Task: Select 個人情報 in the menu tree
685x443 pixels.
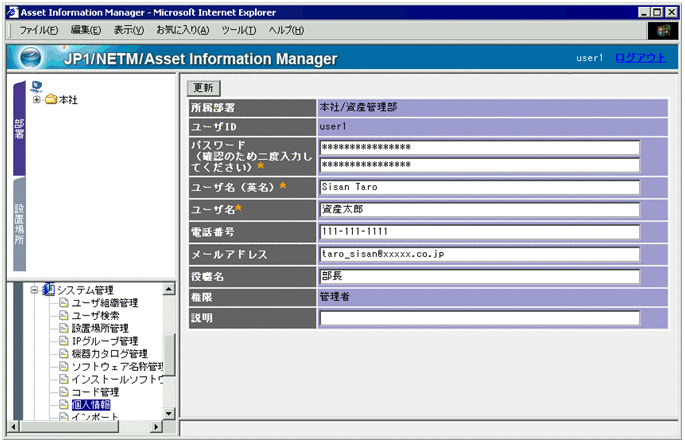Action: tap(91, 406)
